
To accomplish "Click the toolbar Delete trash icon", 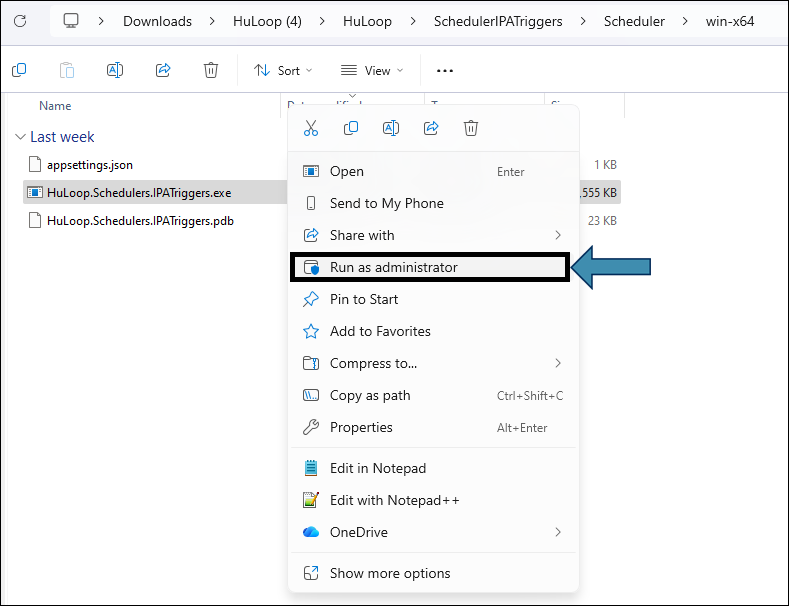I will [x=211, y=70].
